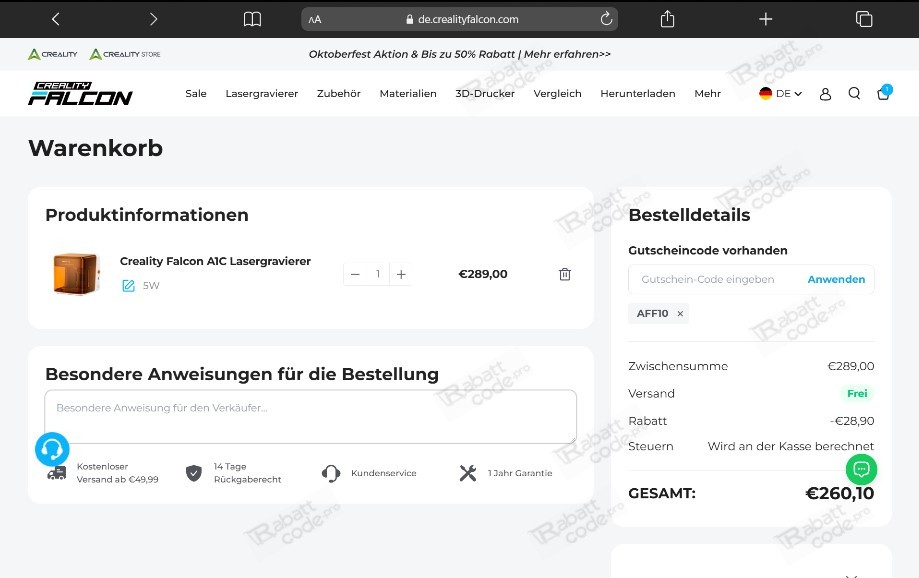Image resolution: width=919 pixels, height=578 pixels.
Task: Decrease quantity with the minus button
Action: 355,274
